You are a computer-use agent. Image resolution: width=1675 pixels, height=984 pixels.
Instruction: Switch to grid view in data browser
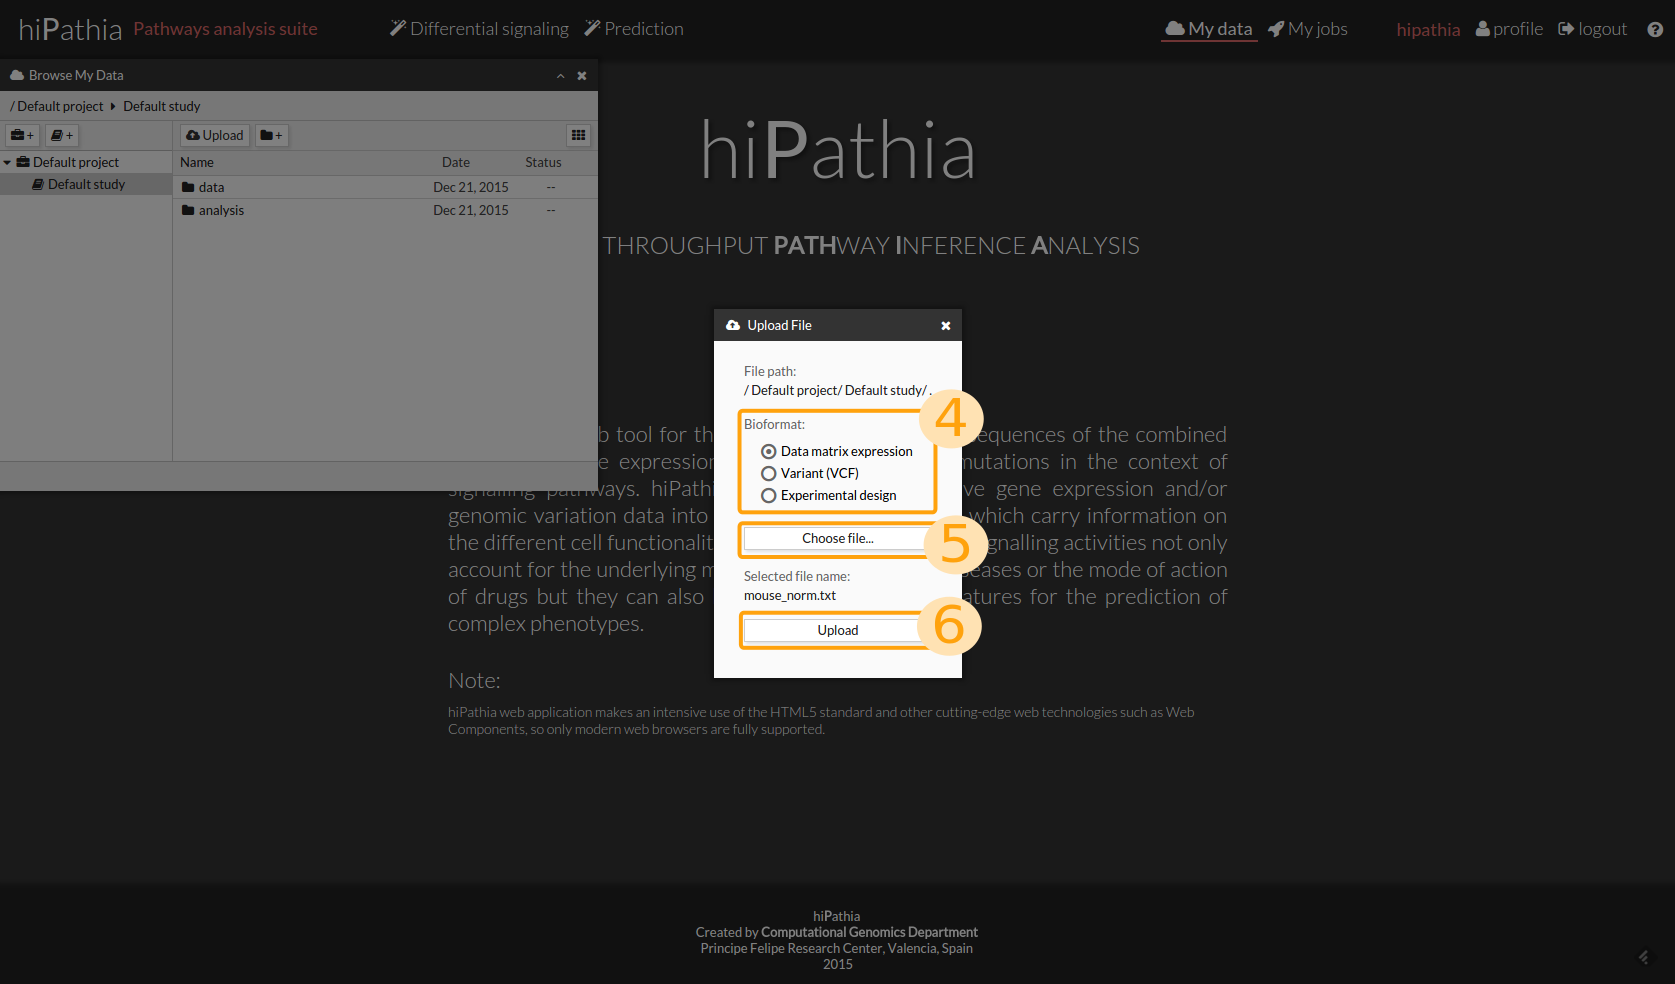pos(578,135)
